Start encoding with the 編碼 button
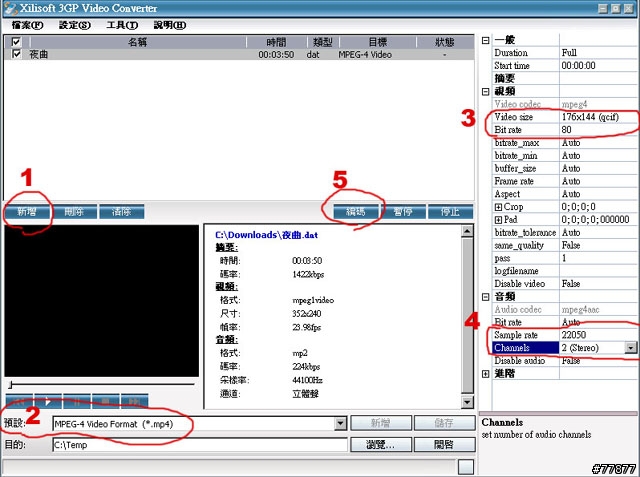 click(356, 212)
